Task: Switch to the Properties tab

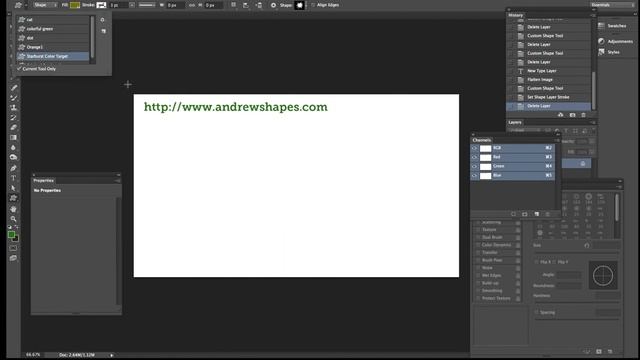Action: (x=44, y=180)
